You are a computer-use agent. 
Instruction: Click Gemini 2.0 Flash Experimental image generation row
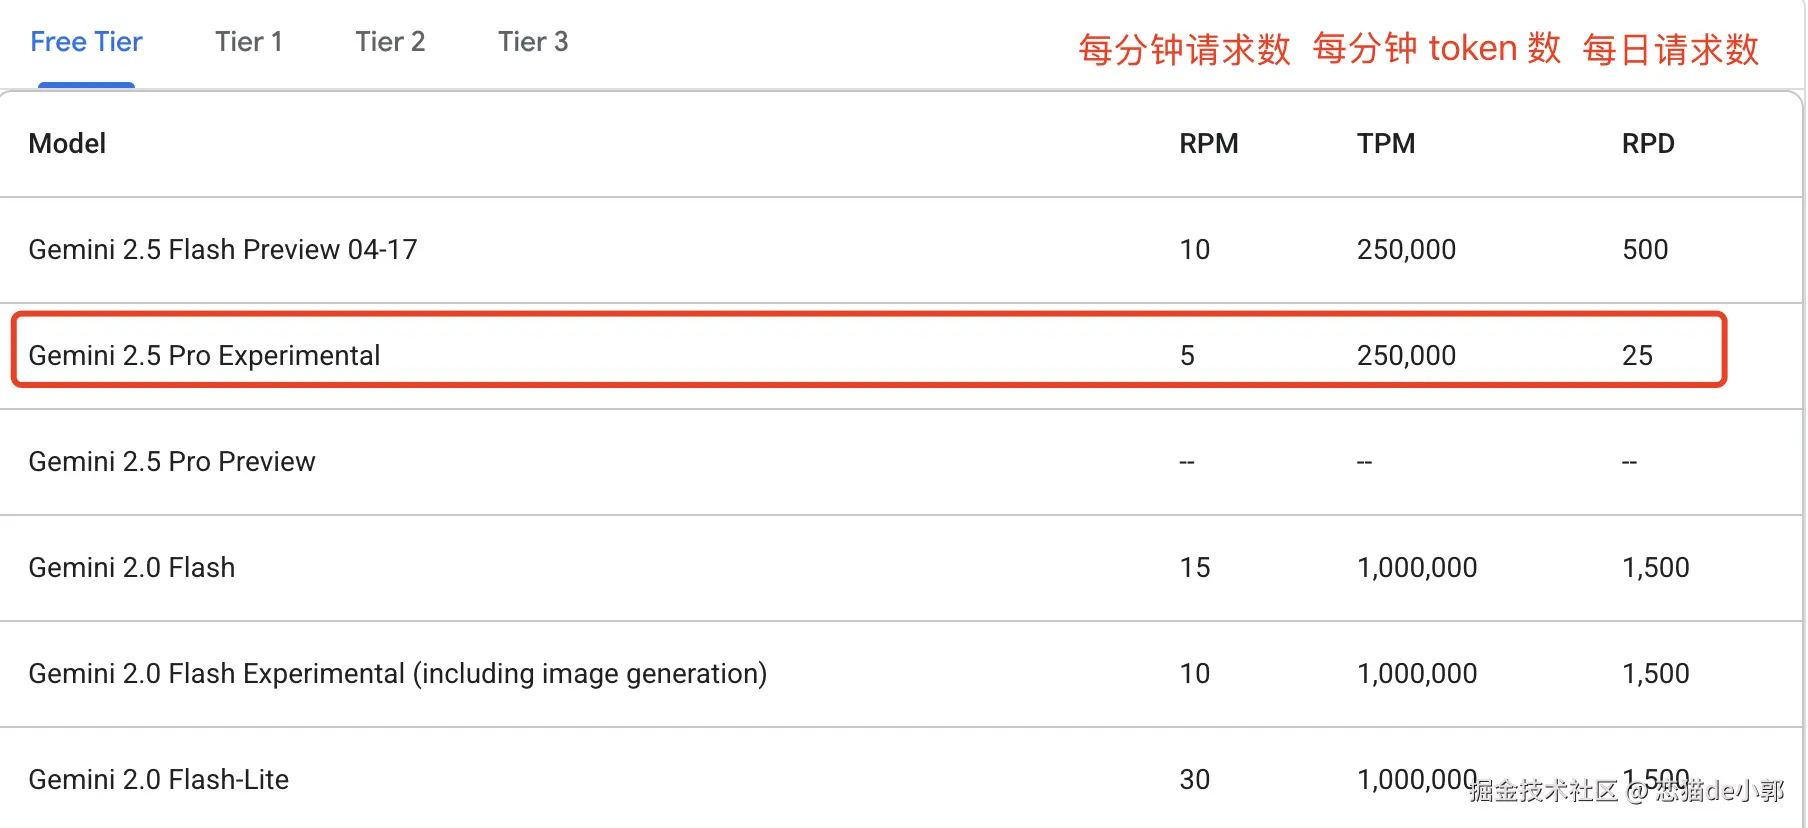pos(397,674)
